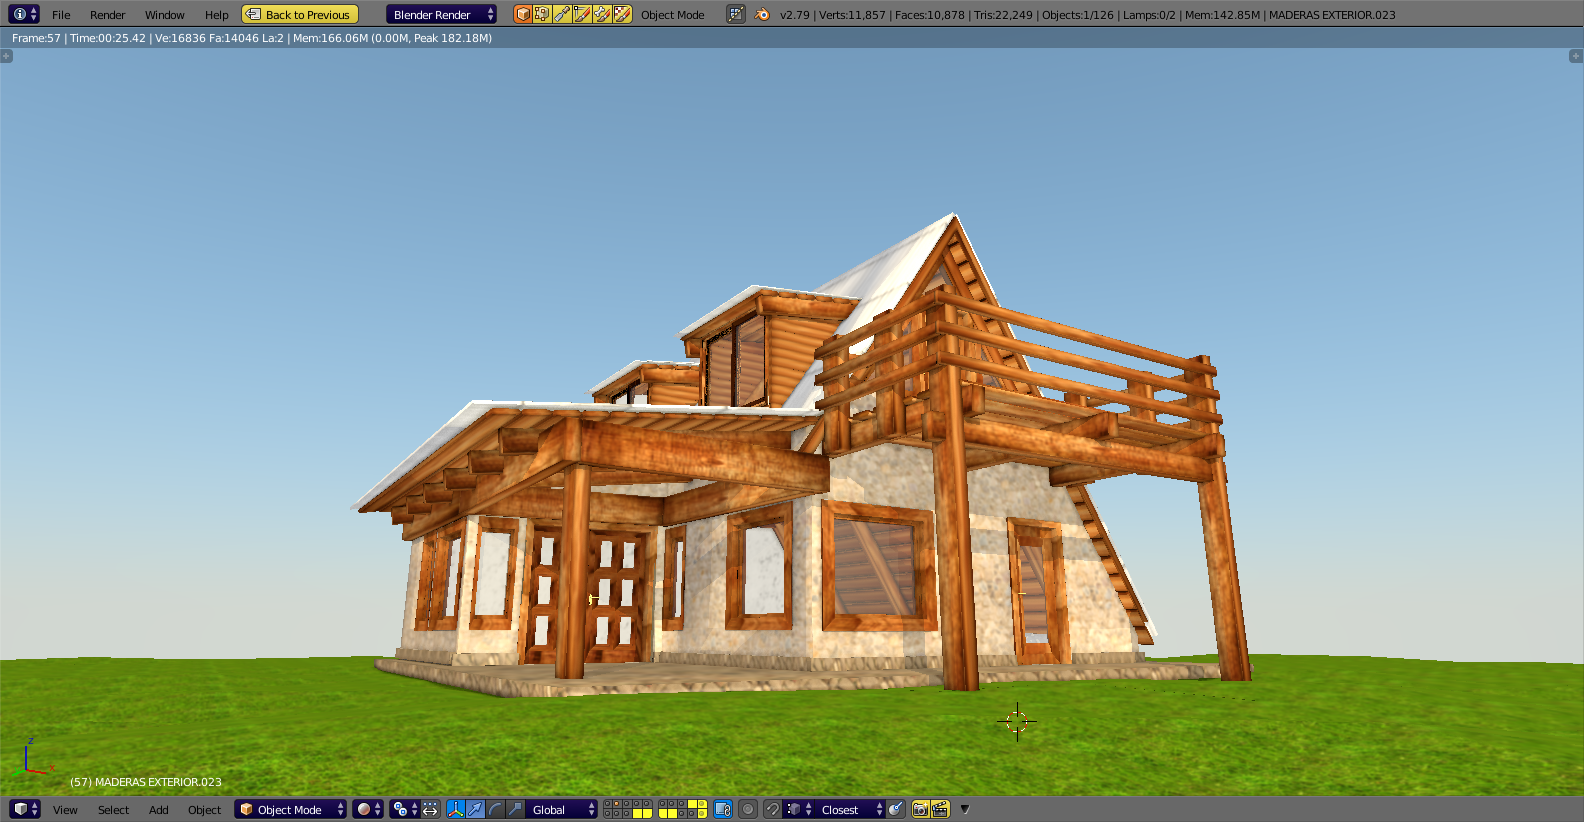Toggle snapping with the magnet icon

(772, 809)
